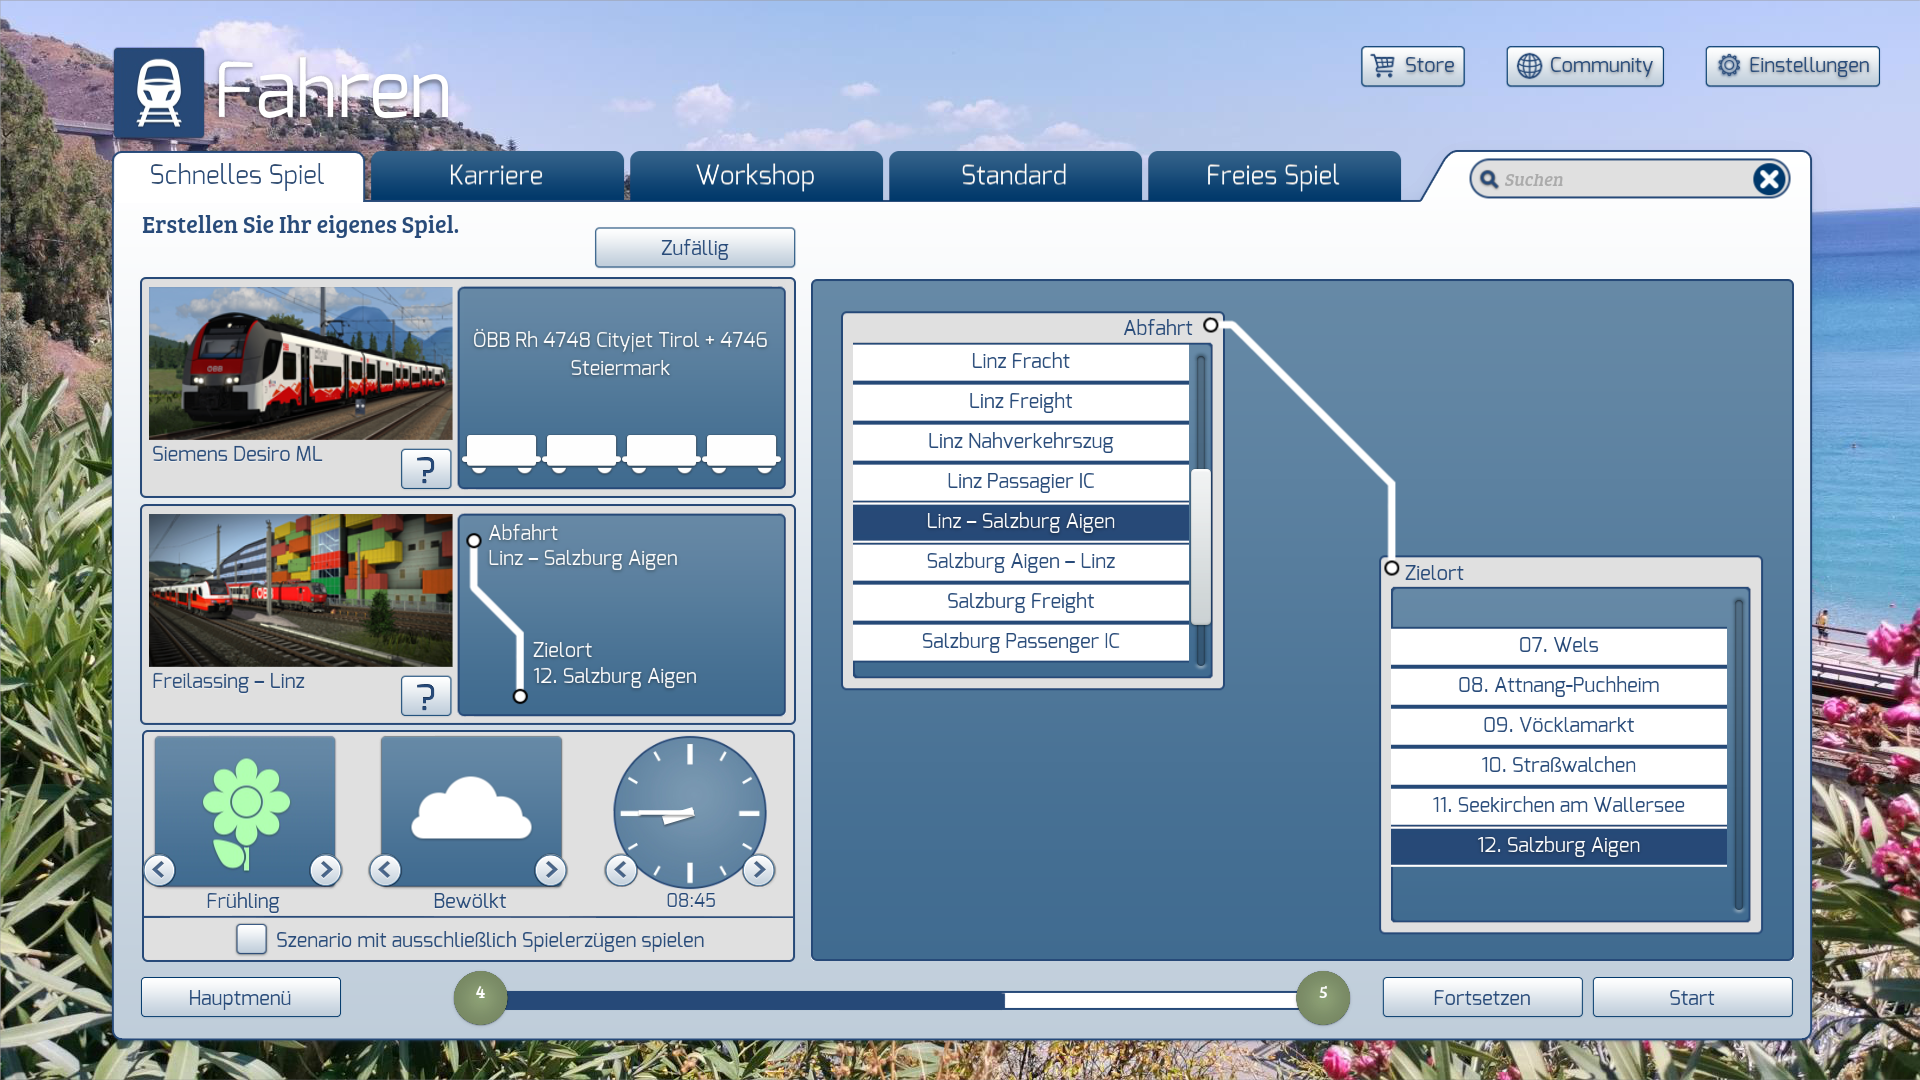Viewport: 1920px width, 1080px height.
Task: Select the Freilassing – Linz route thumbnail
Action: pos(301,591)
